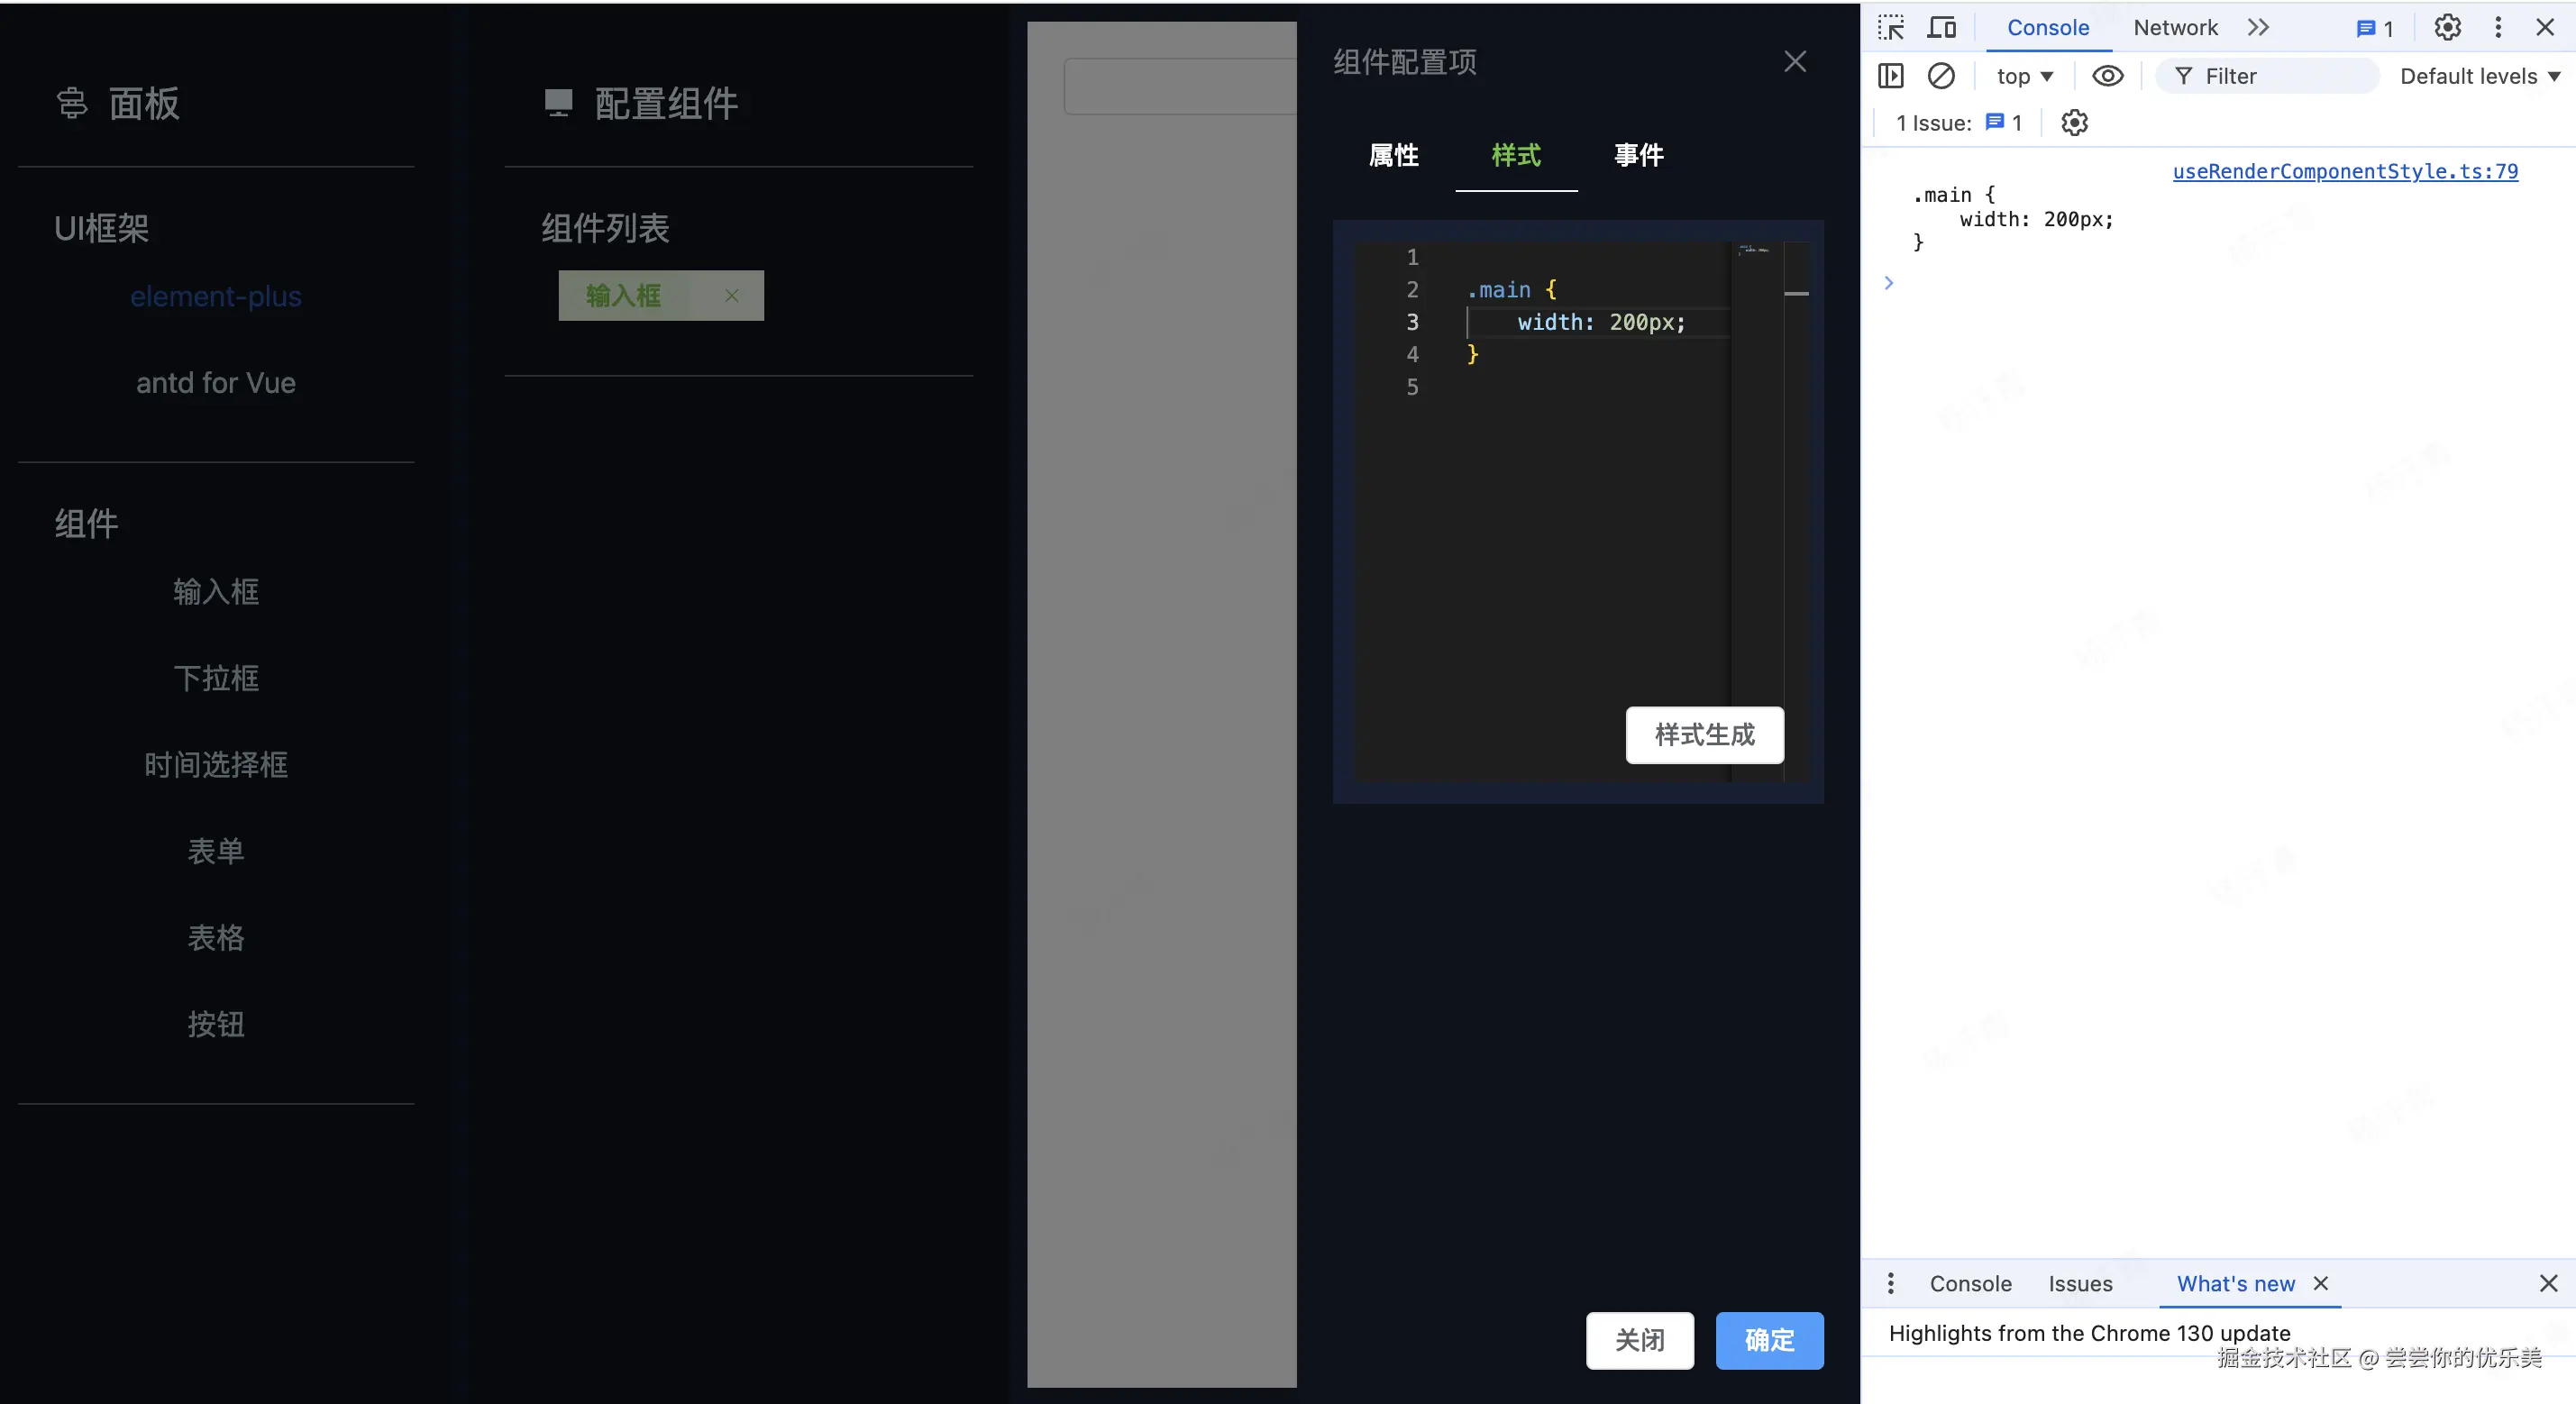Select the 事件 tab in 组件配置项
This screenshot has width=2576, height=1404.
(1638, 155)
